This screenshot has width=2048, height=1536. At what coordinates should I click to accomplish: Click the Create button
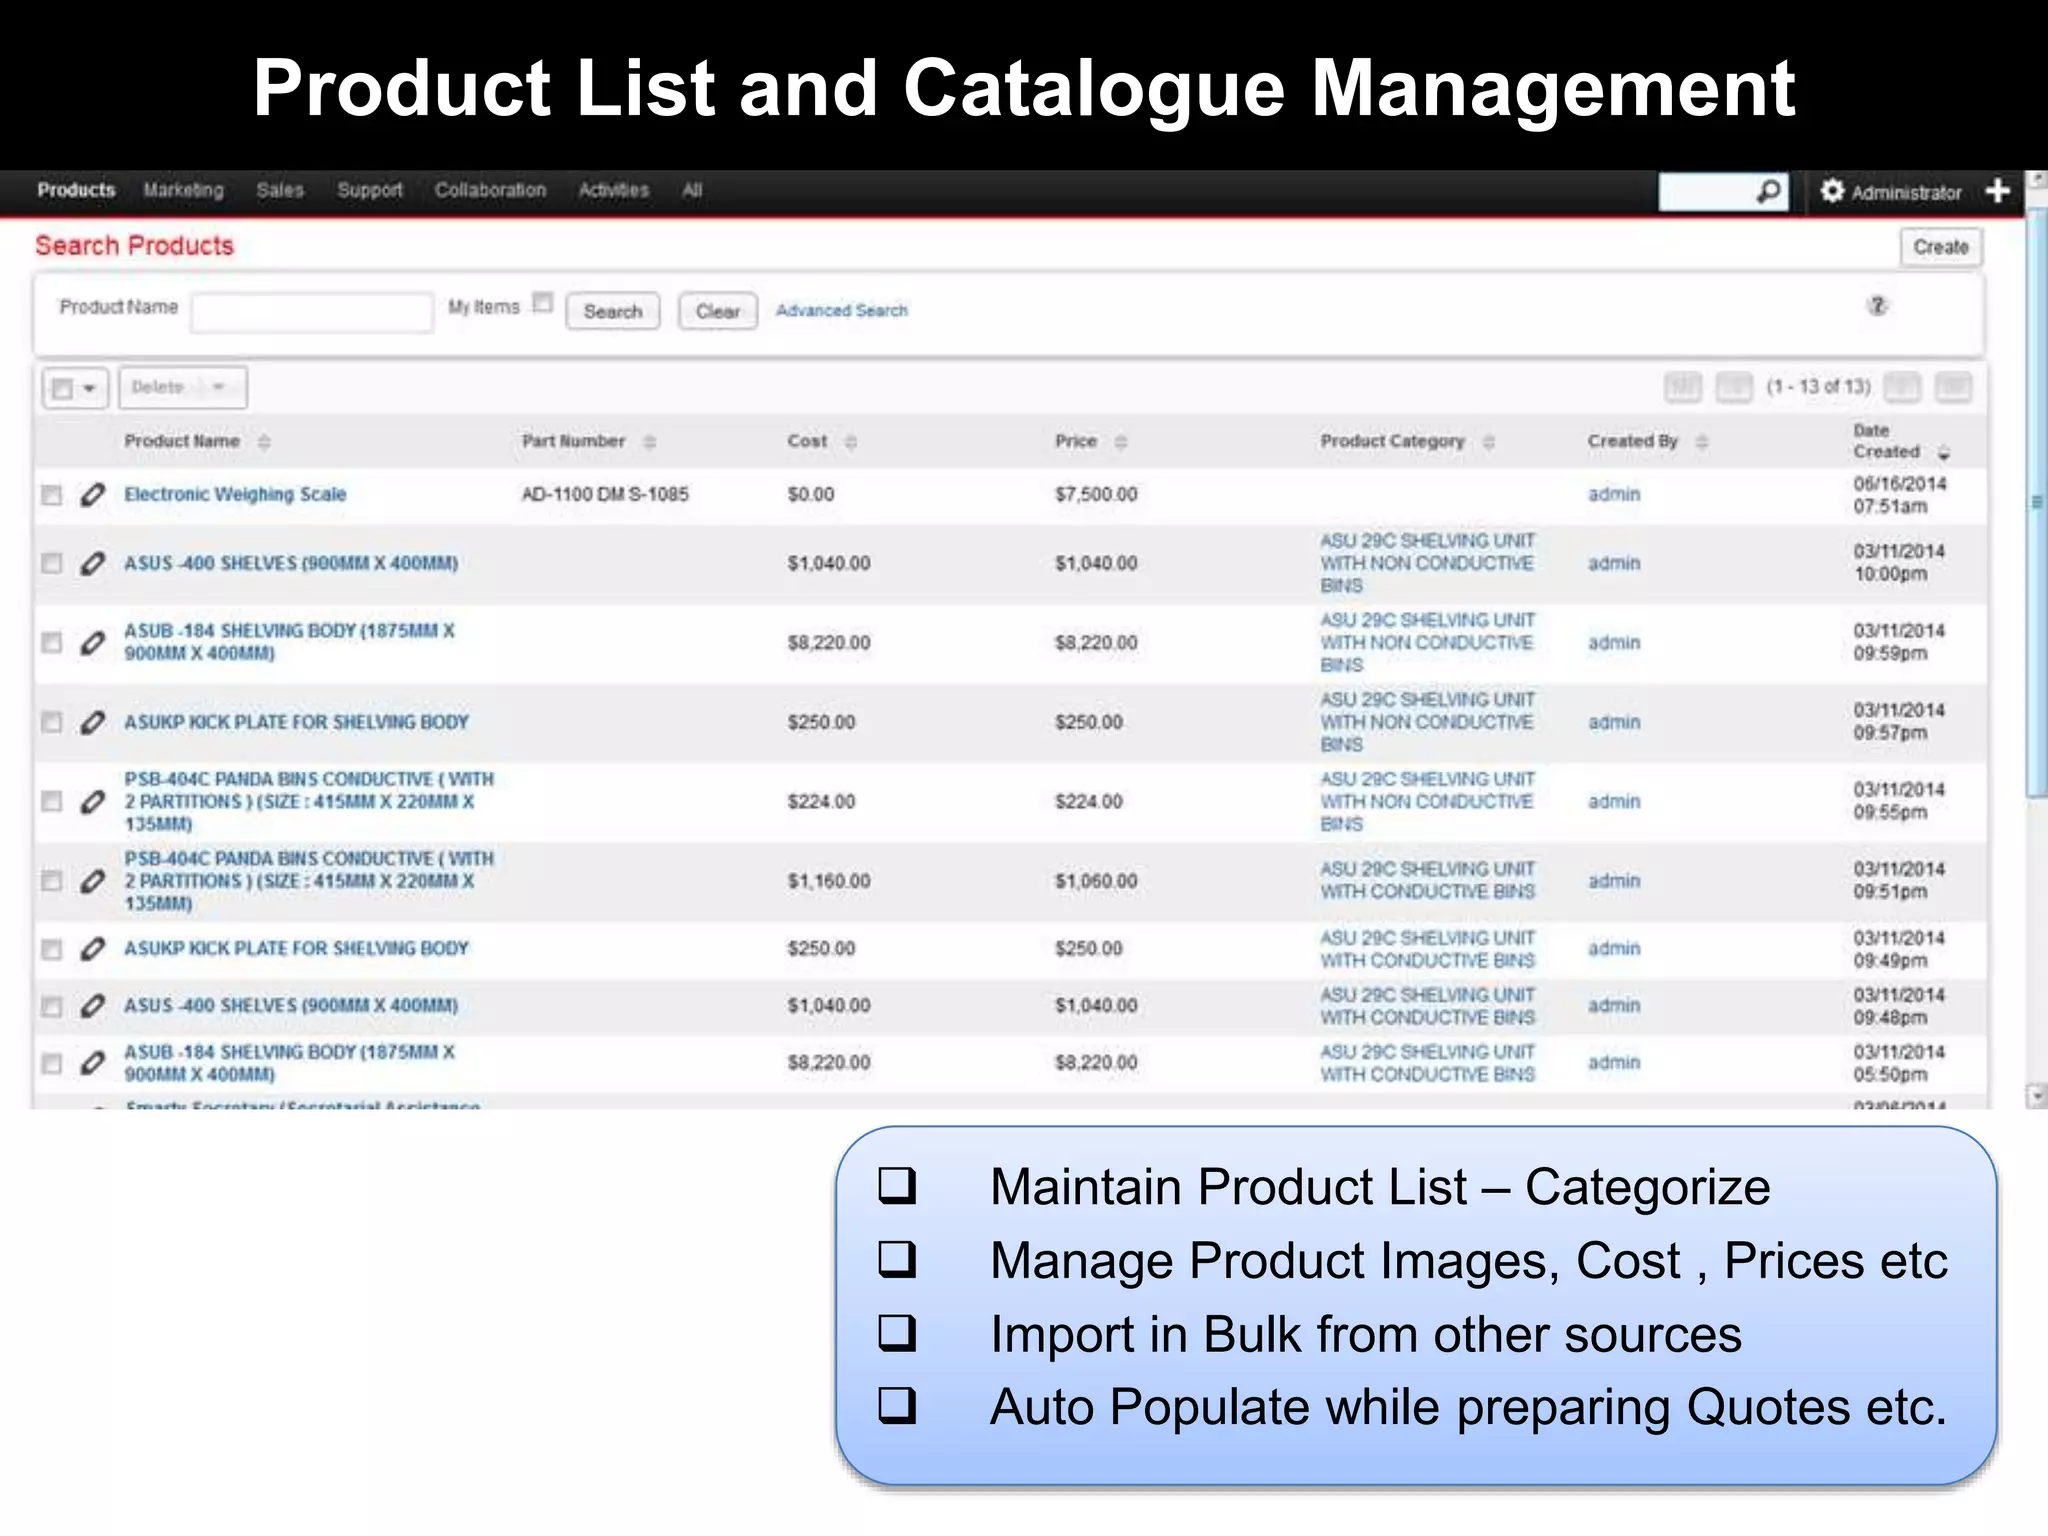pos(1941,247)
